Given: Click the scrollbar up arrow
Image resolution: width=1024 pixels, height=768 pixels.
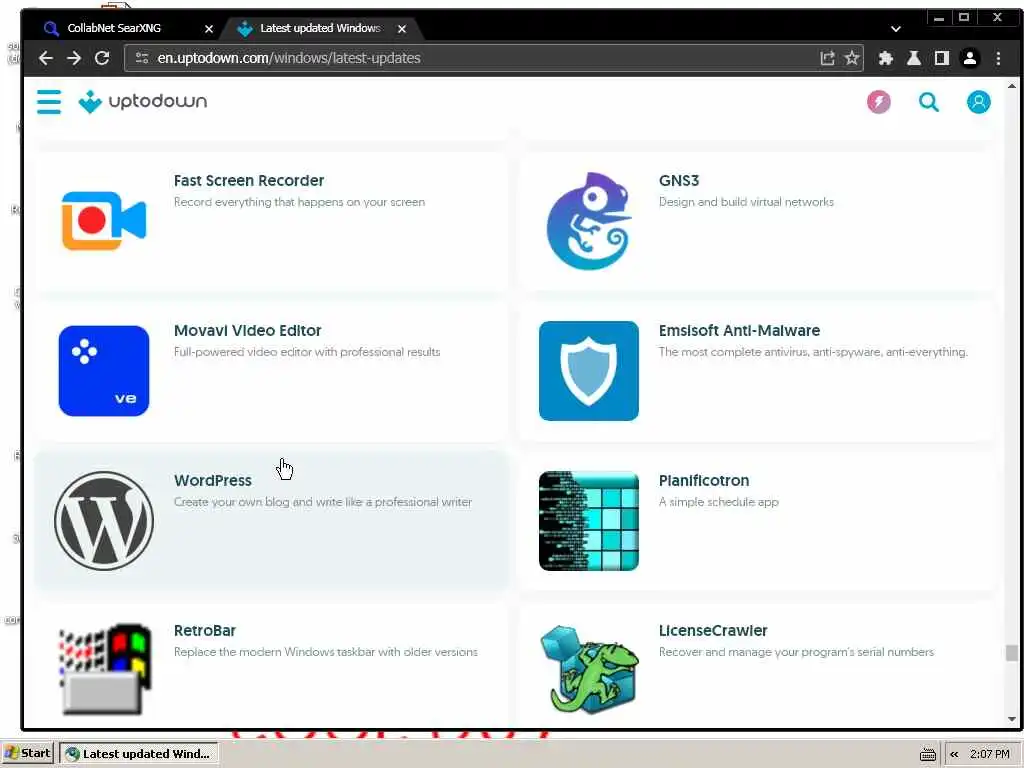Looking at the screenshot, I should click(1012, 86).
